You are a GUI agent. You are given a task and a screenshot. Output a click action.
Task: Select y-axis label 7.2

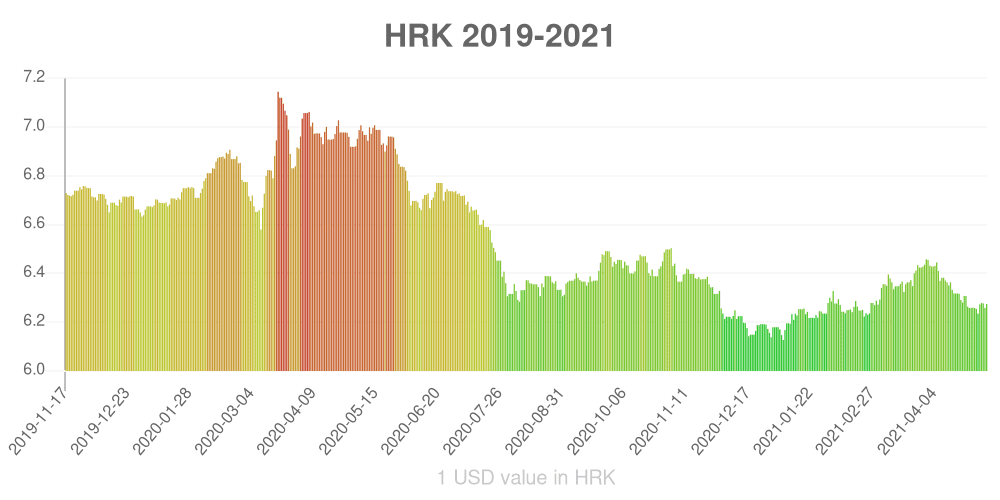[x=34, y=78]
